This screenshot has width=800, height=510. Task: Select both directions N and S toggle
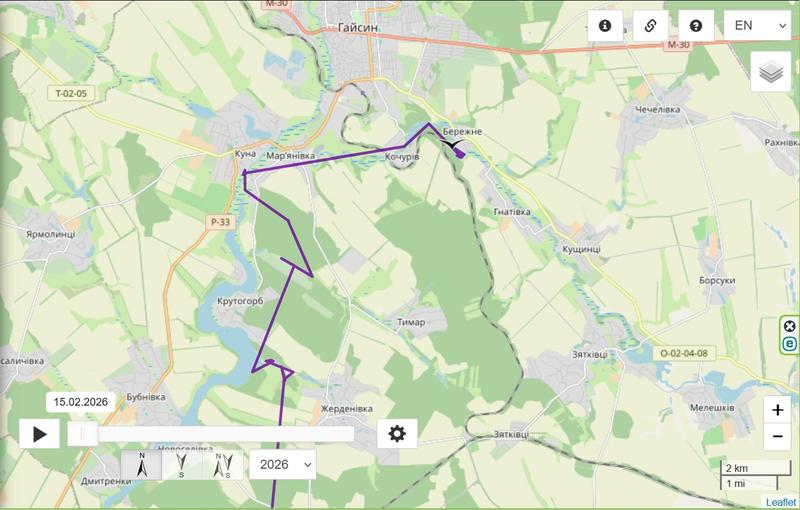tap(223, 465)
